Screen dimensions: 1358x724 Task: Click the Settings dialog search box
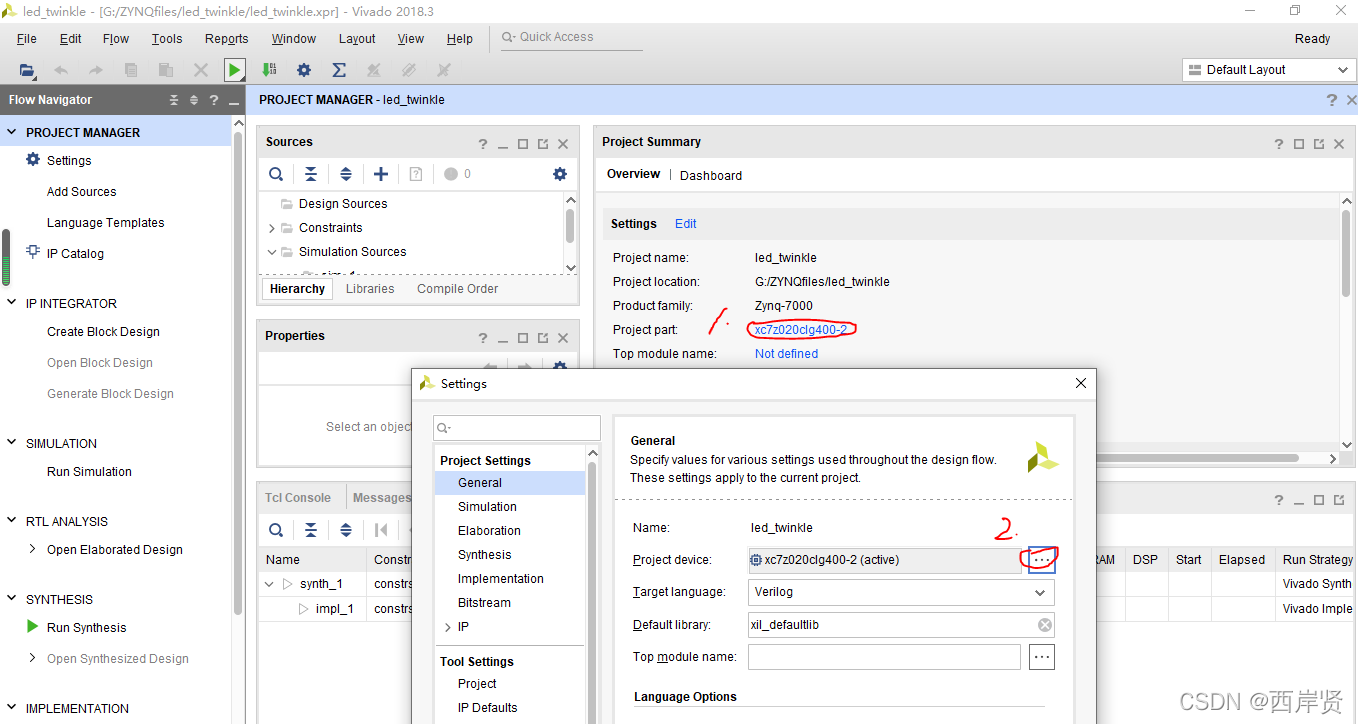(x=517, y=428)
